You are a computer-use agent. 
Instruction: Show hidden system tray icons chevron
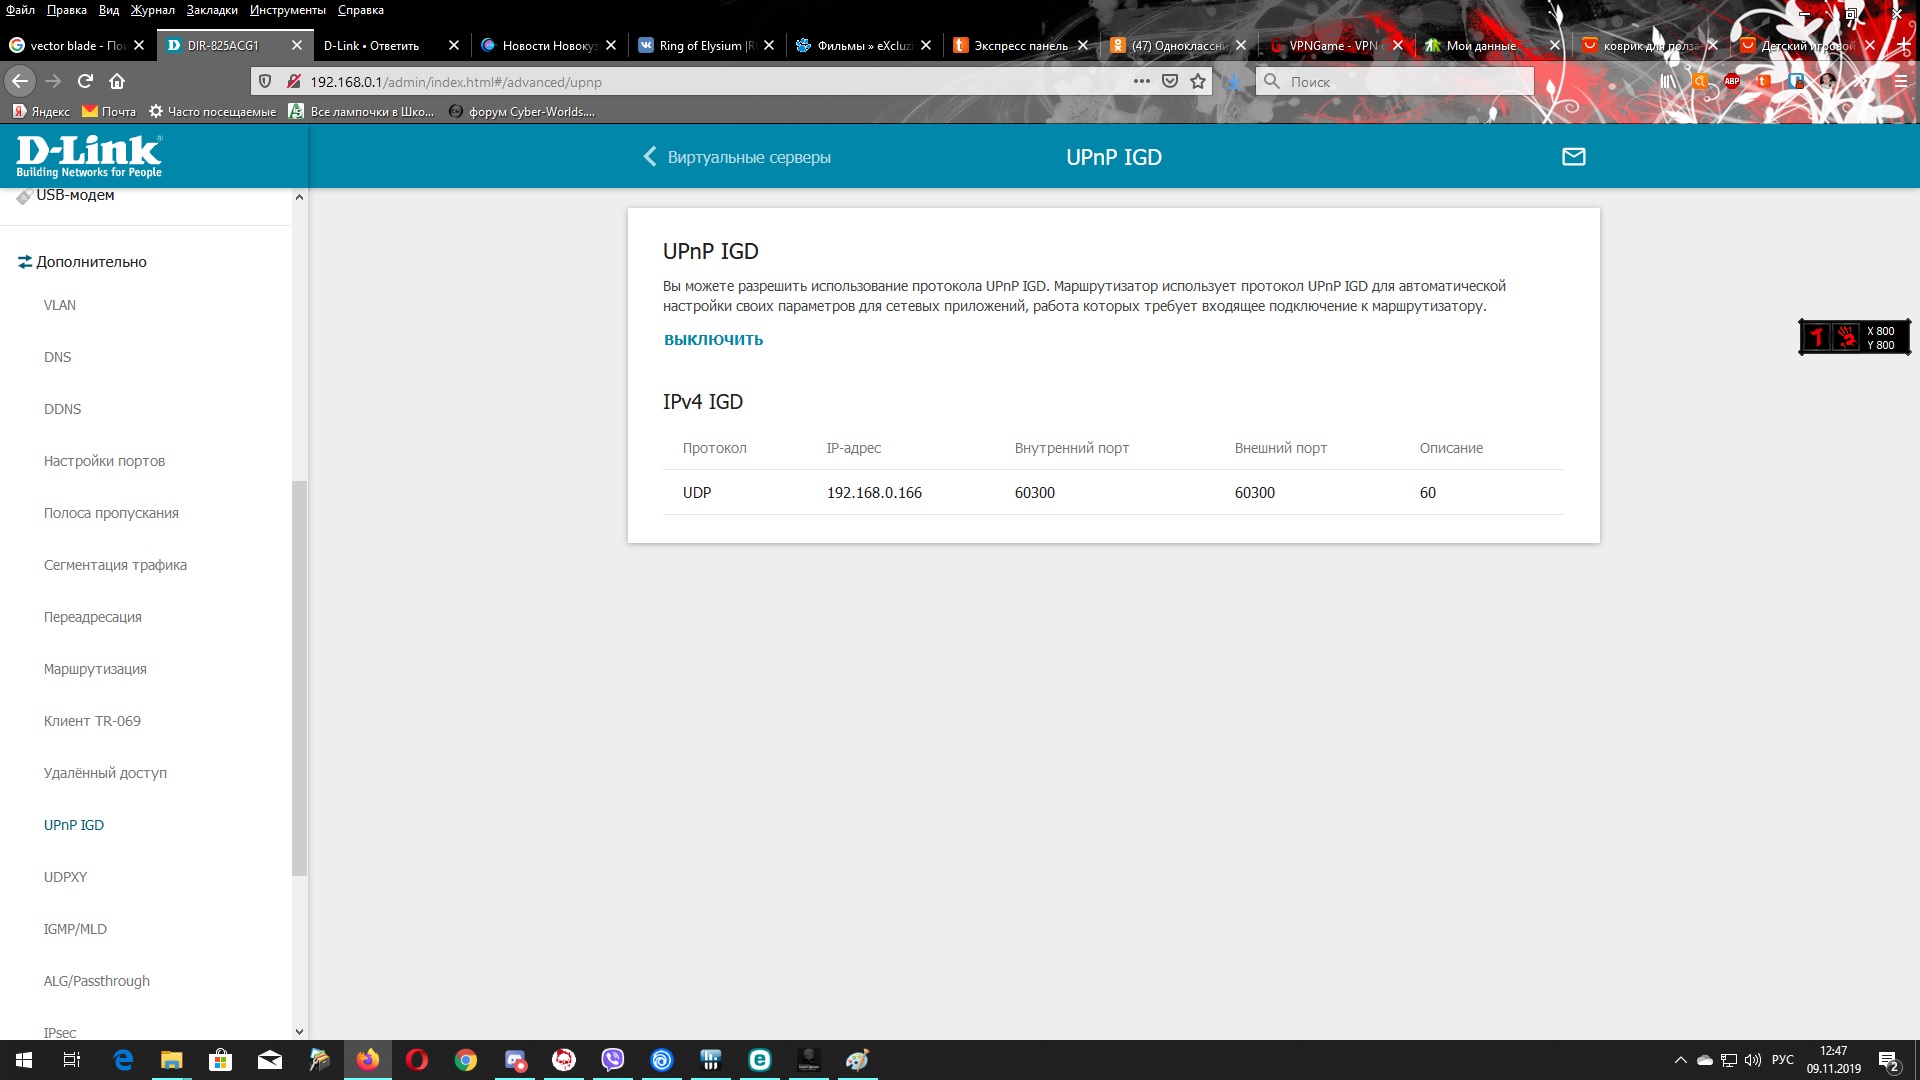pos(1680,1060)
